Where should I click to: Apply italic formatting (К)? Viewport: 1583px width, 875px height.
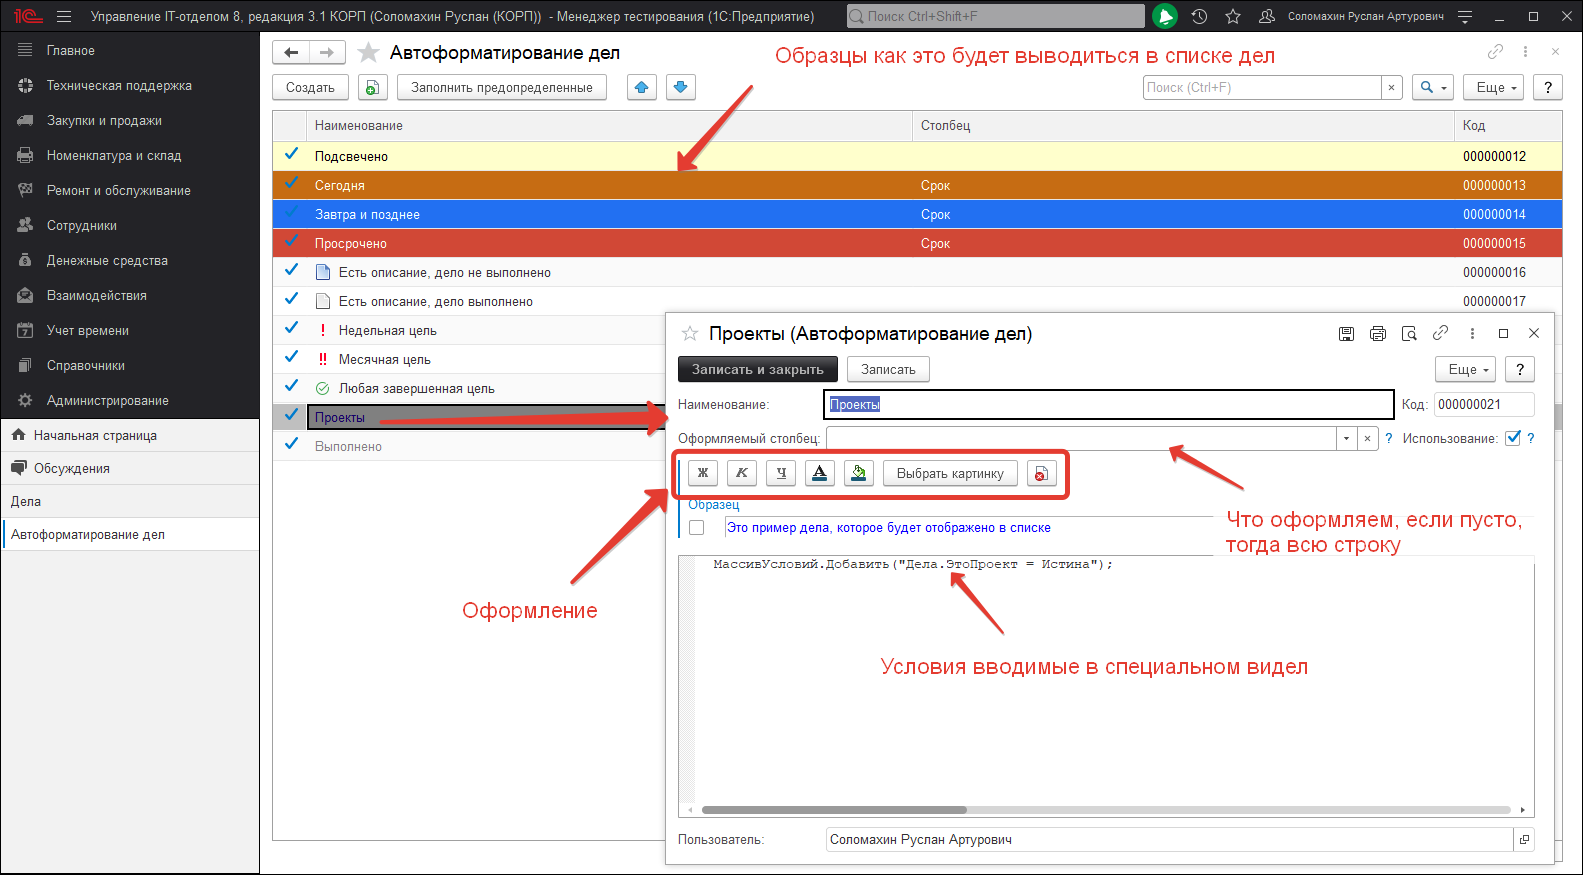click(x=742, y=473)
